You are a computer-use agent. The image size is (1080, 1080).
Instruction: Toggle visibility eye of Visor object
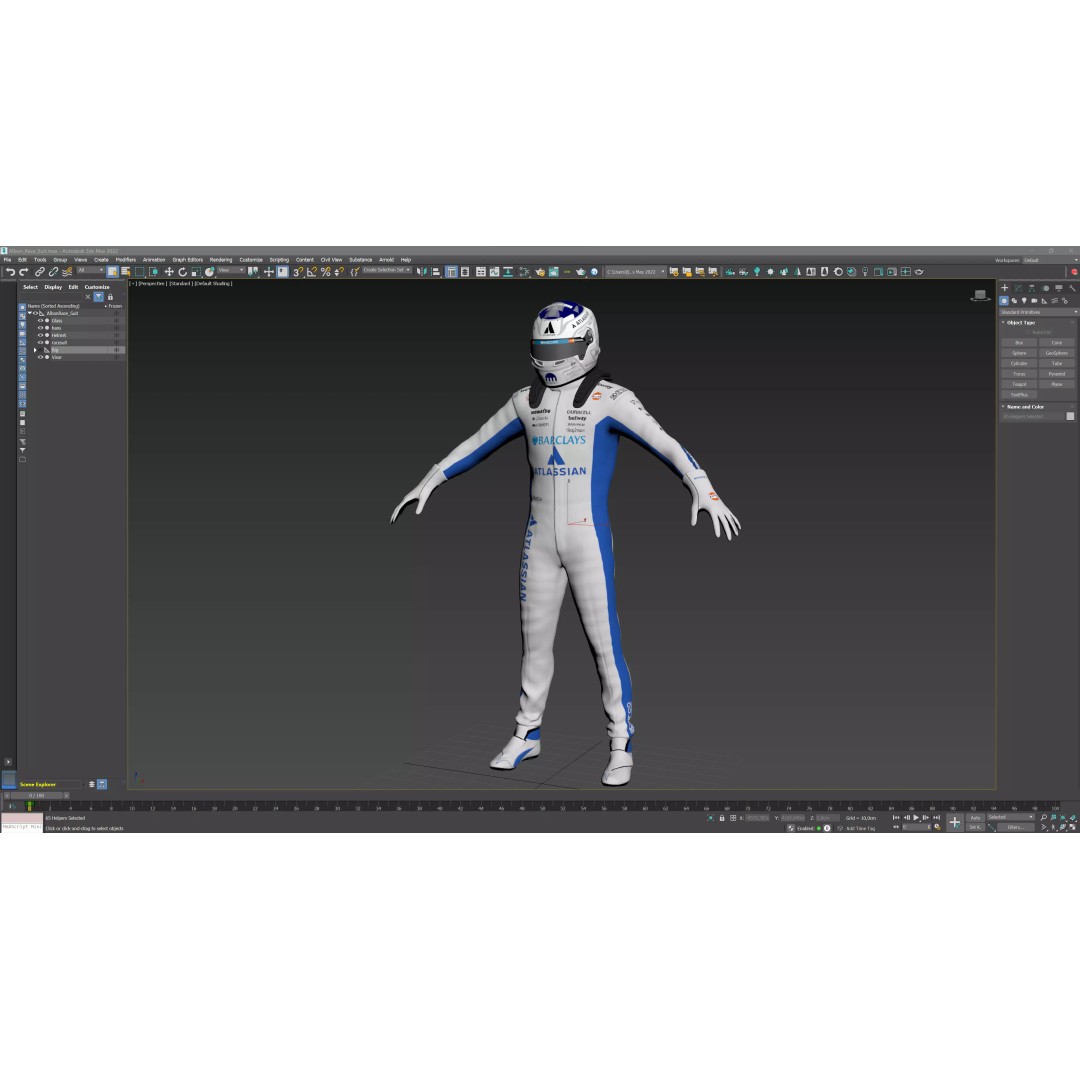[x=41, y=357]
